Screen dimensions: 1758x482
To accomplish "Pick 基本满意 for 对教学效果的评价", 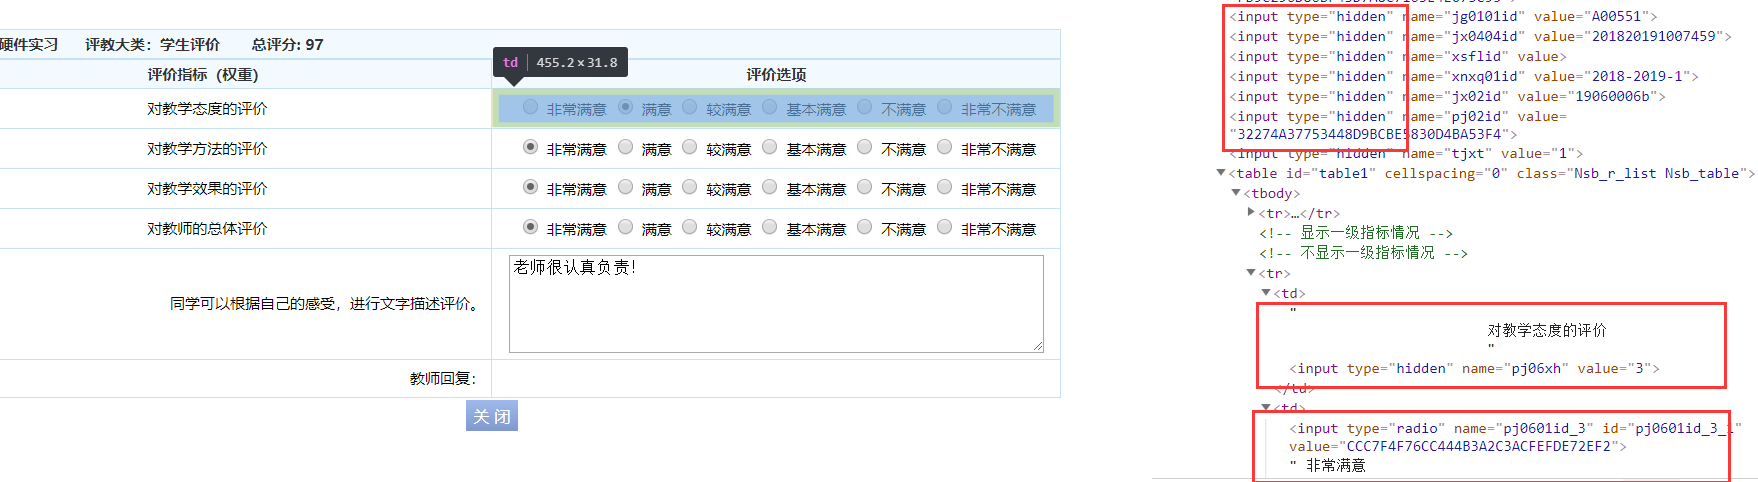I will click(x=769, y=187).
